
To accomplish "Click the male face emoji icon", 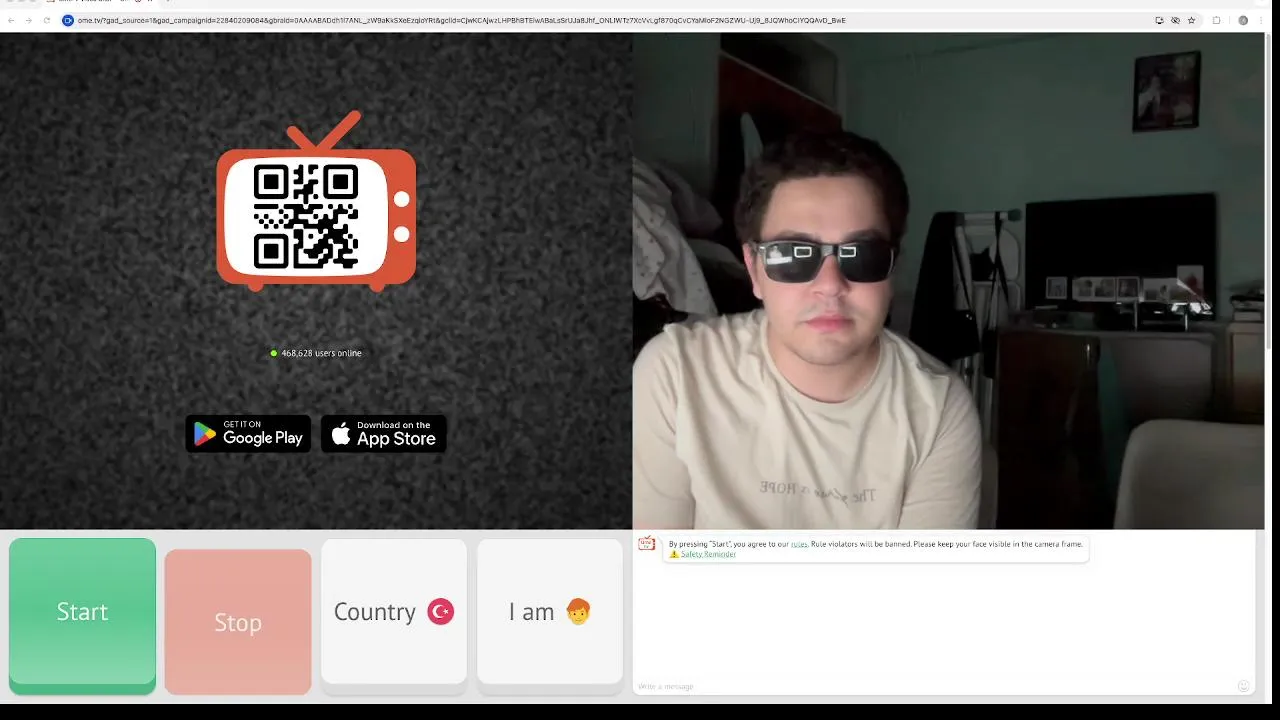I will click(578, 611).
